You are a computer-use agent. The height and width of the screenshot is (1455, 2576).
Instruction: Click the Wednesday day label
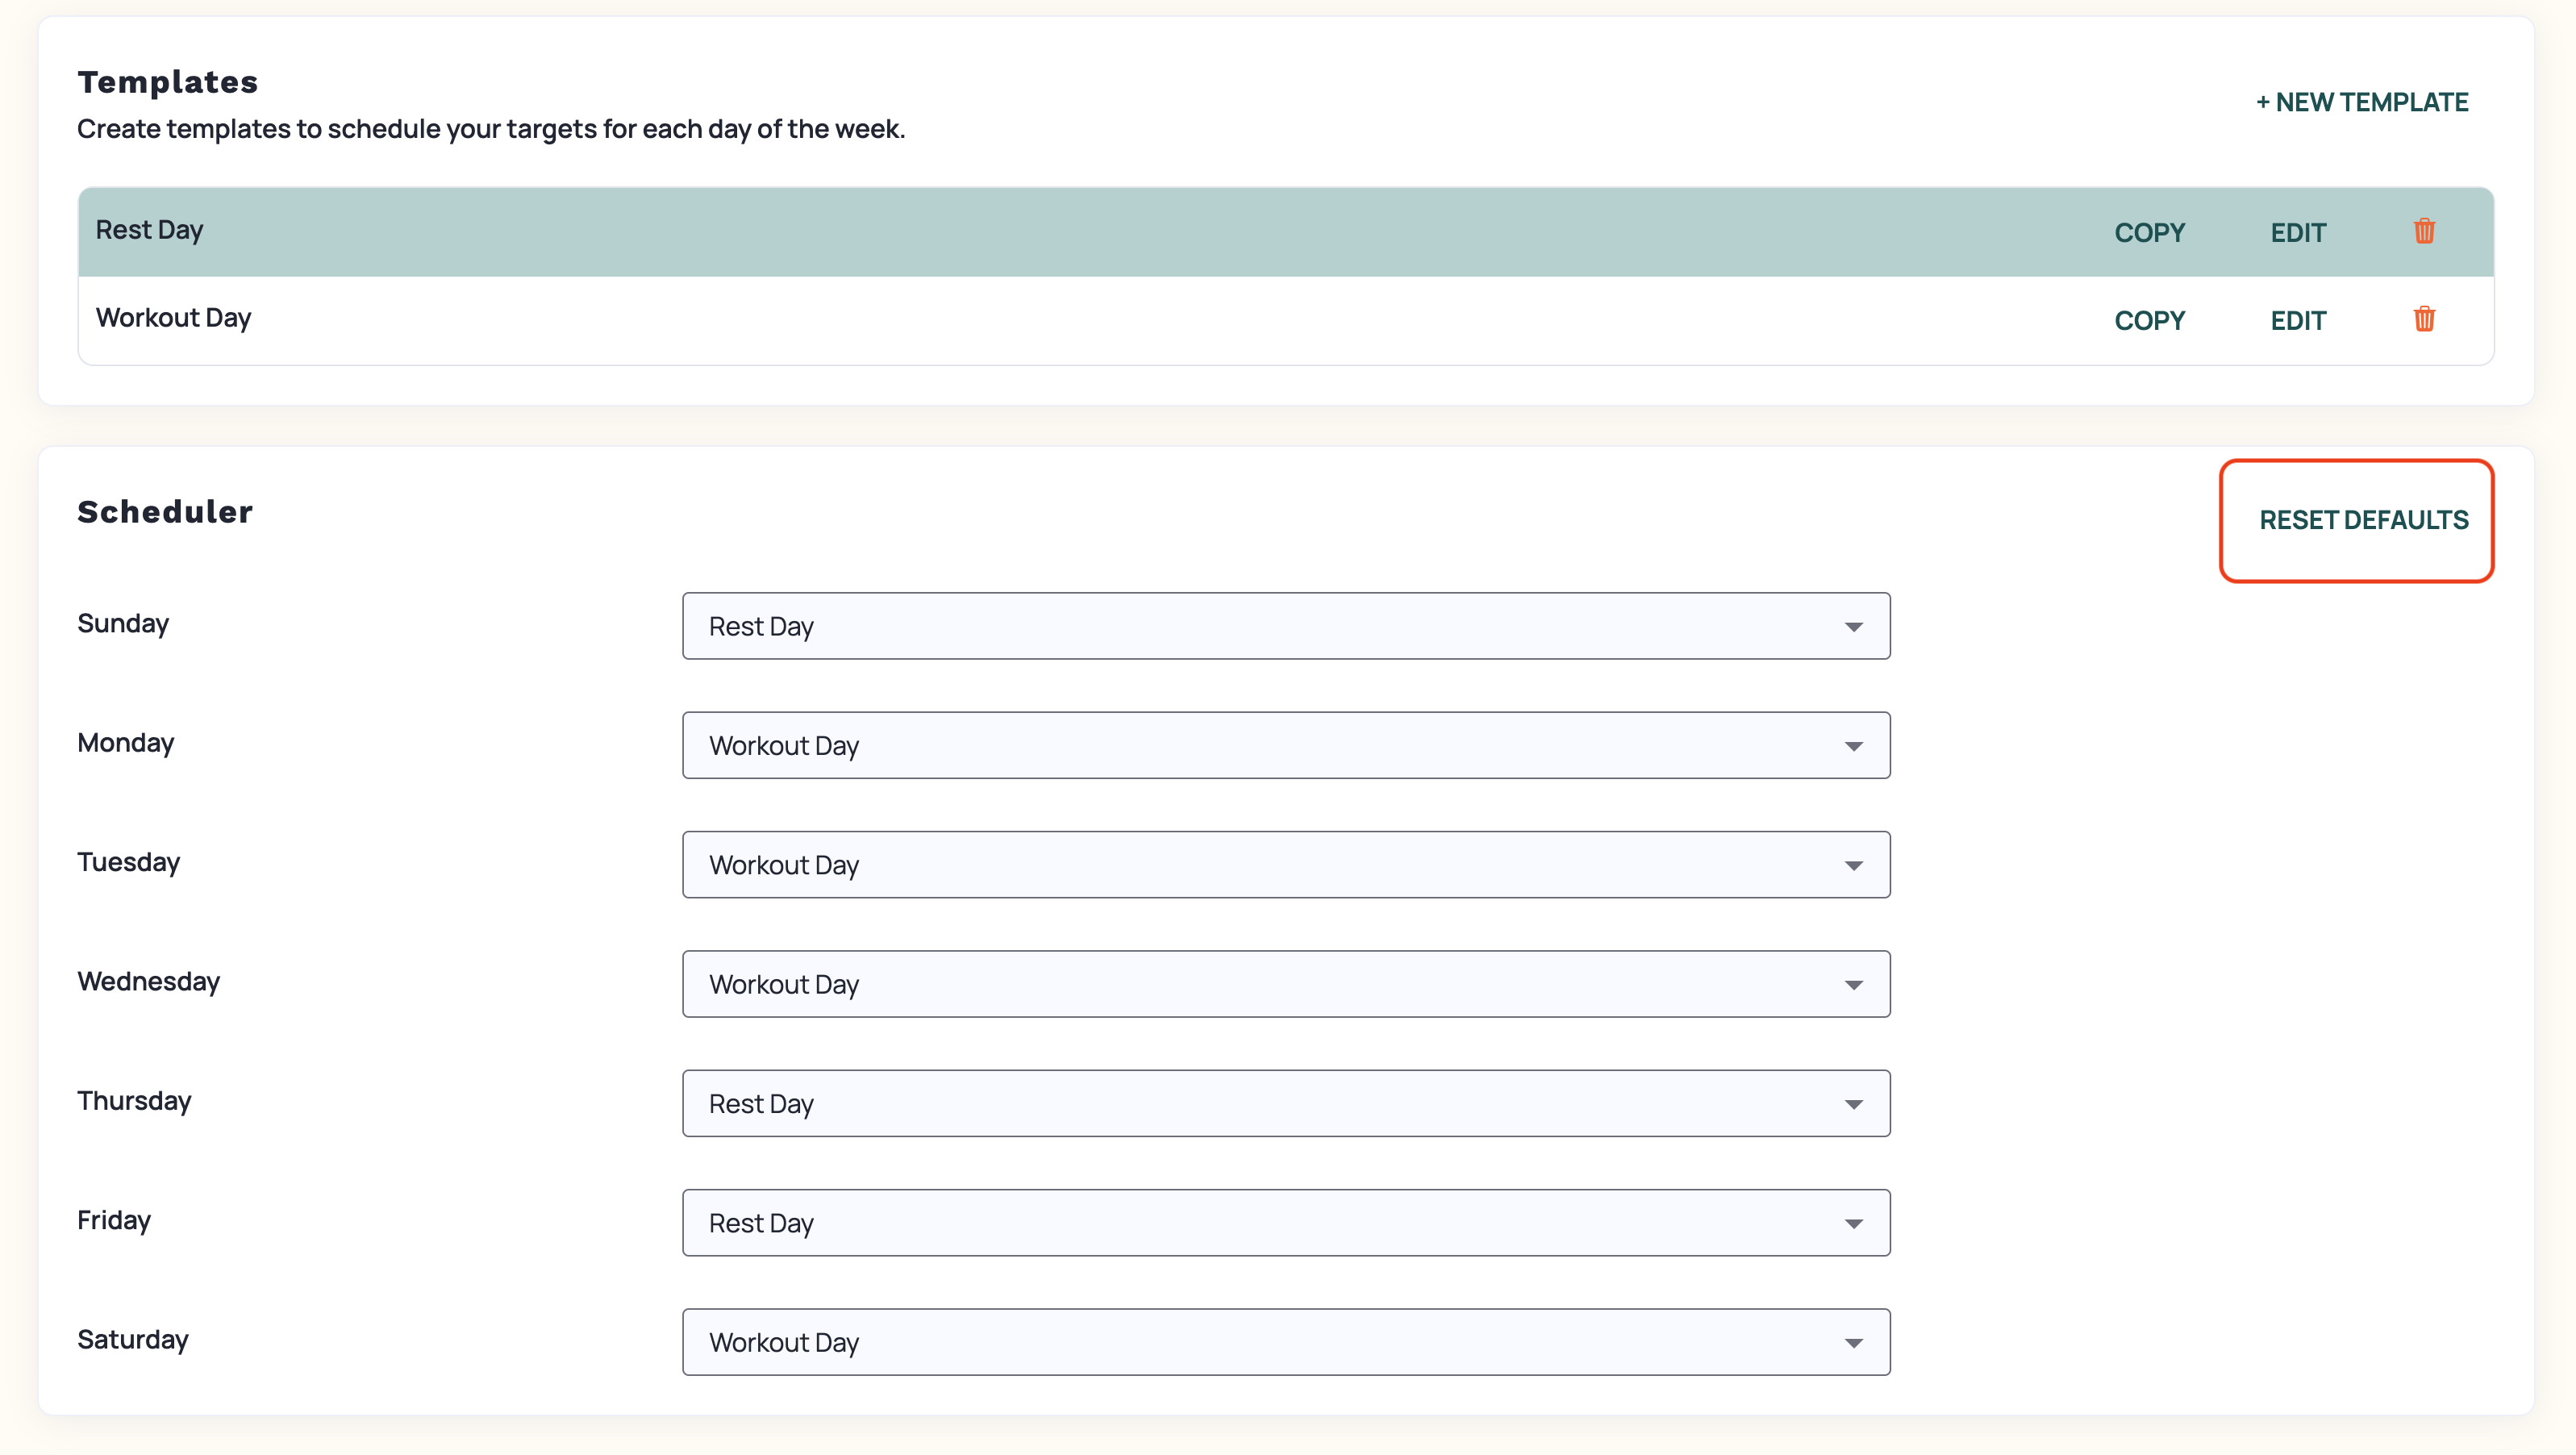[149, 981]
